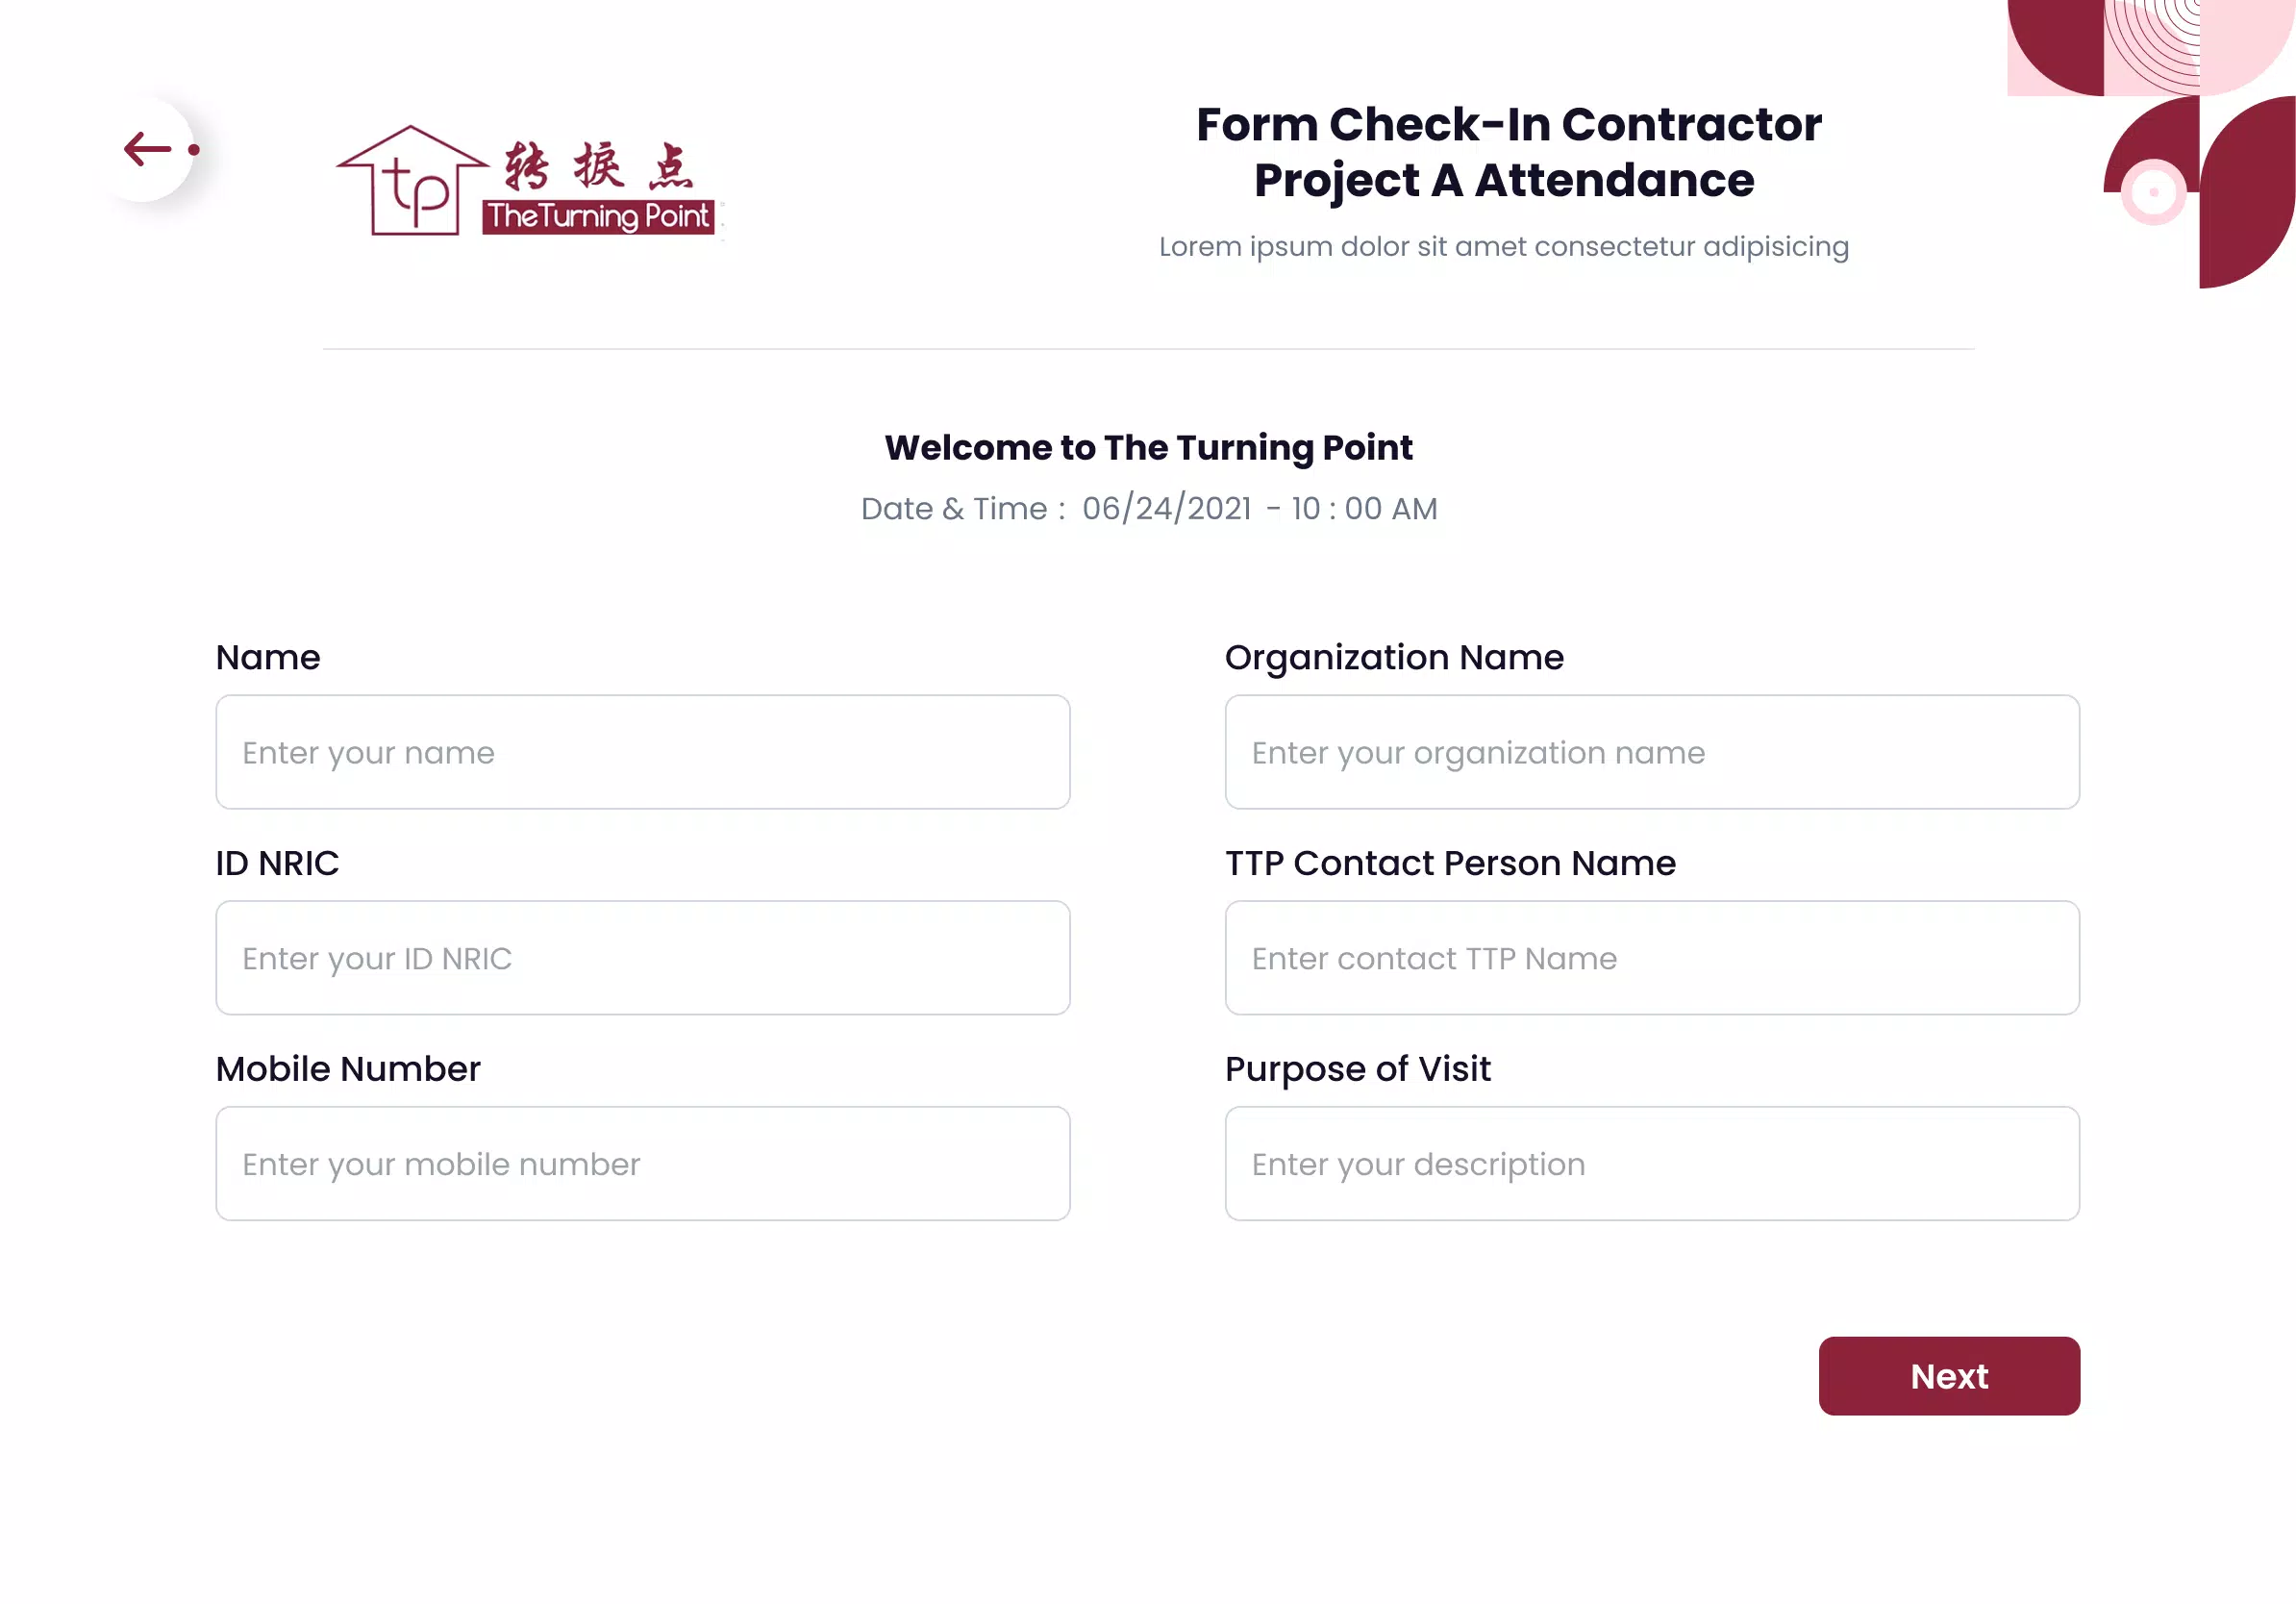This screenshot has width=2296, height=1604.
Task: Click the back arrow navigation icon
Action: pos(146,148)
